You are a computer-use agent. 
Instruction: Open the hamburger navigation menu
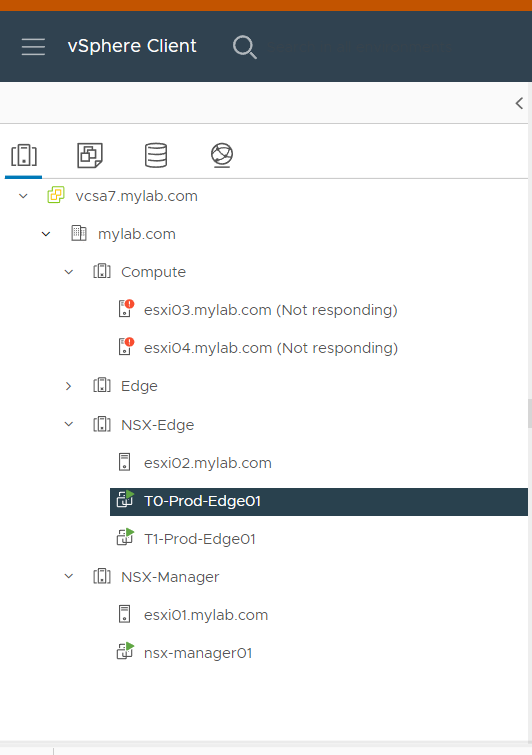click(x=33, y=47)
